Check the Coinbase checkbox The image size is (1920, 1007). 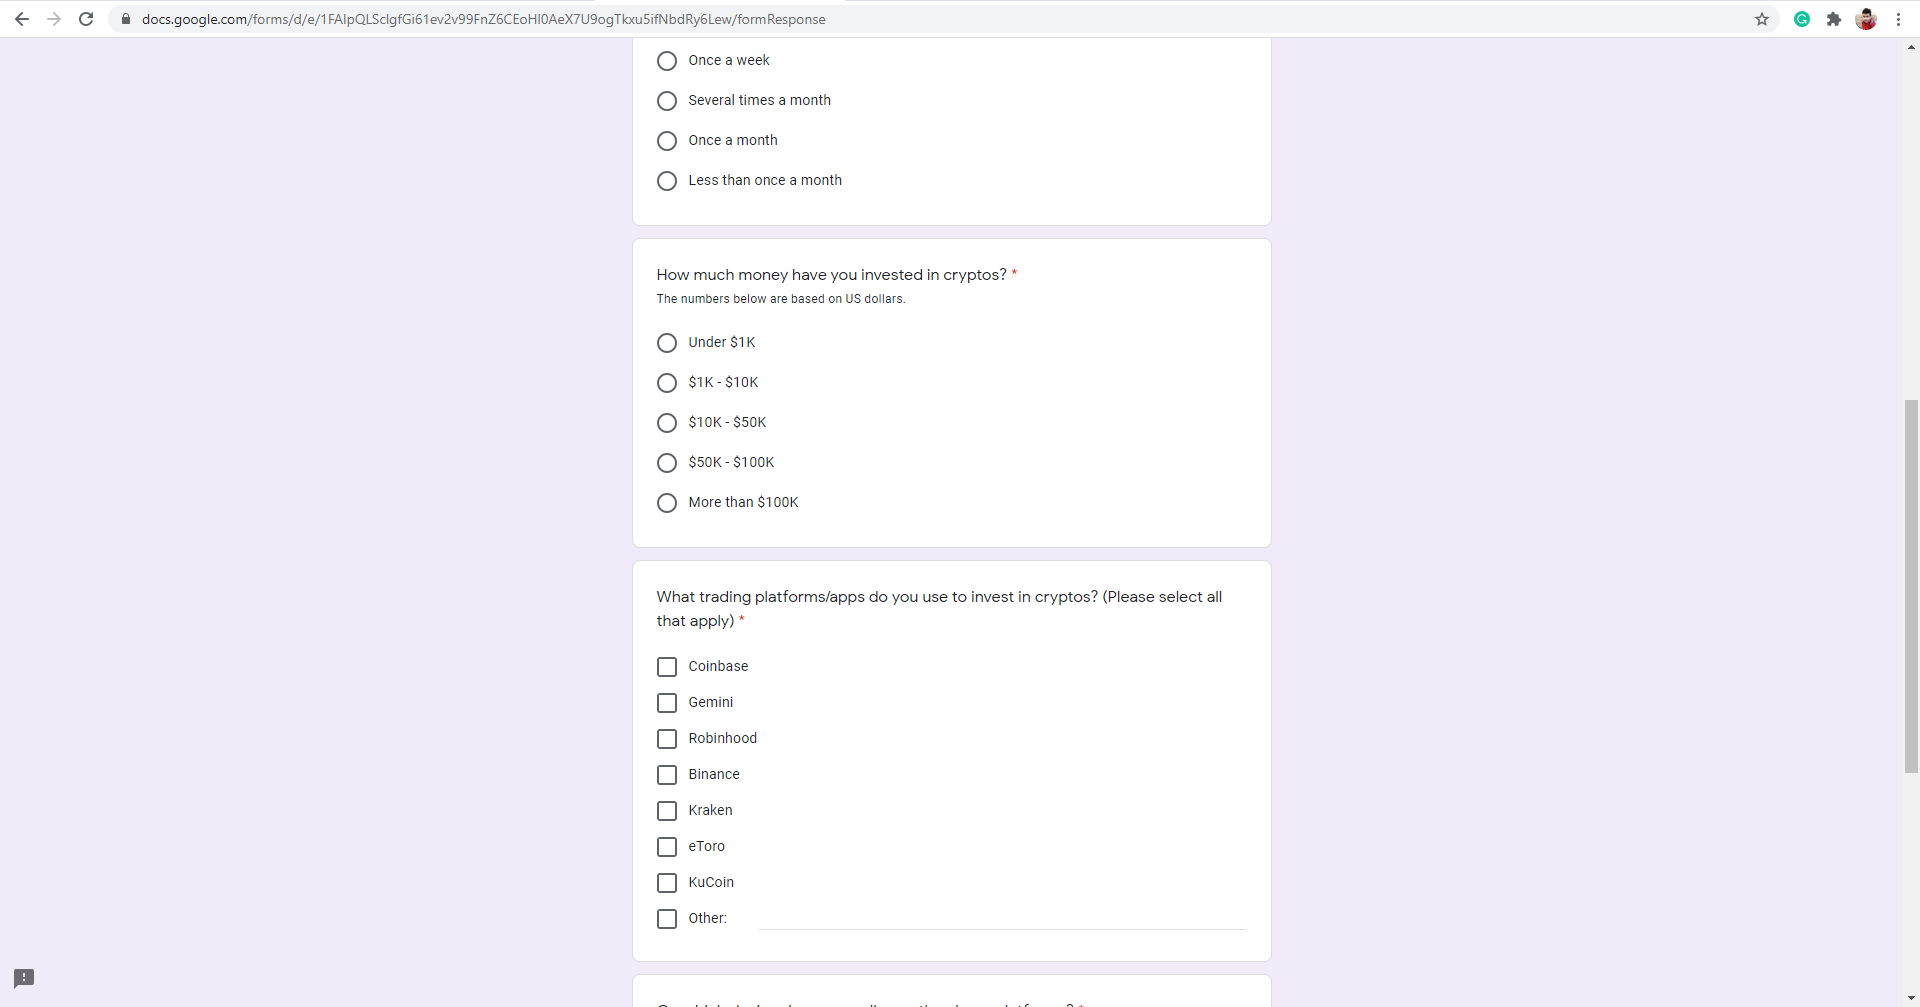(667, 667)
